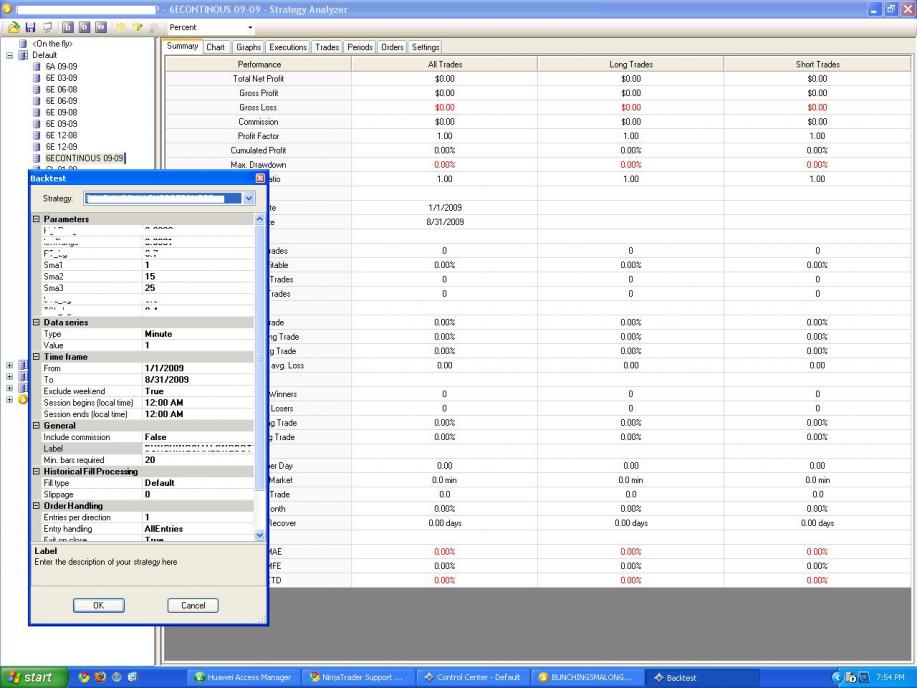Click the Backtest properties scrollbar up arrow
Viewport: 917px width, 688px height.
260,219
